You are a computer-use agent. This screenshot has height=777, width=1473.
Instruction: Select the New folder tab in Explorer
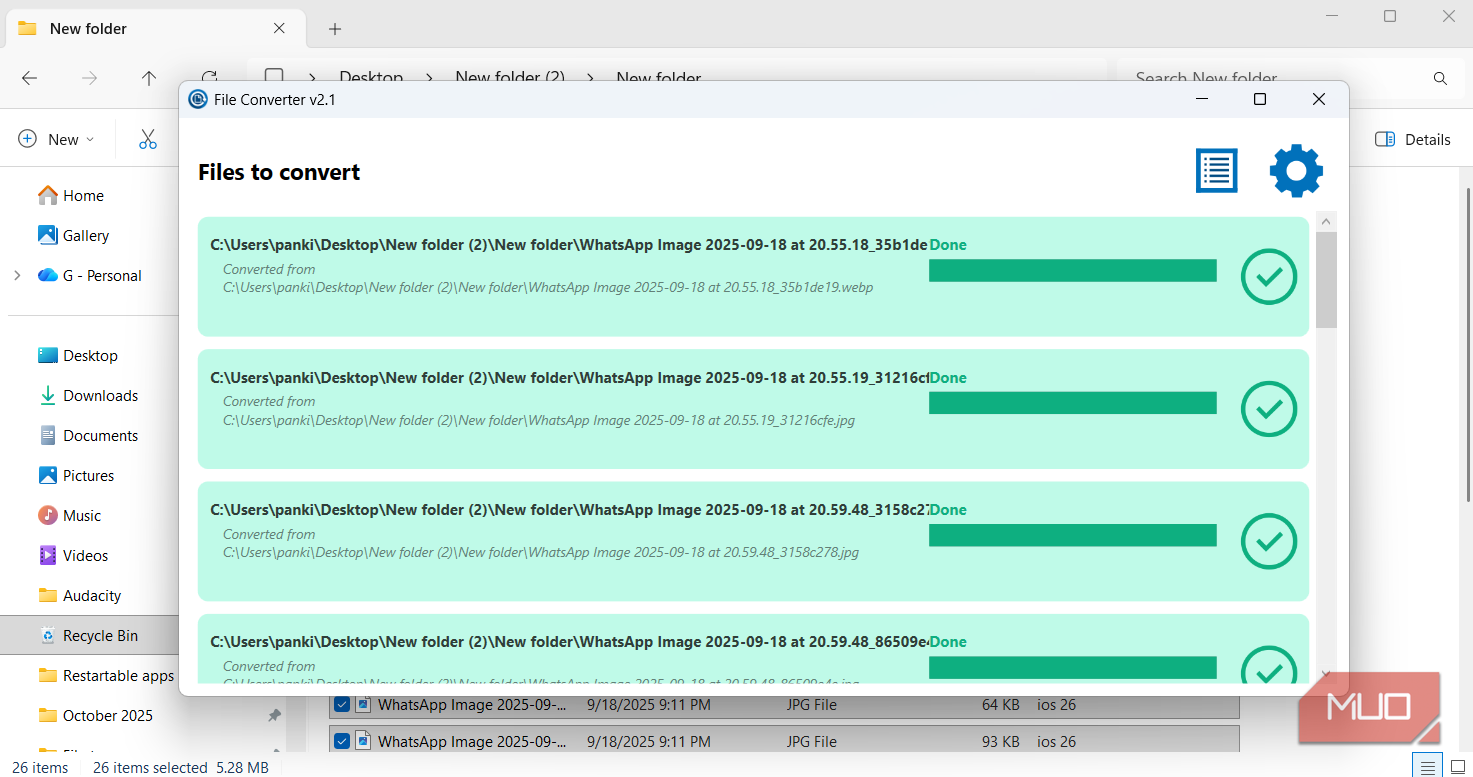pos(154,29)
